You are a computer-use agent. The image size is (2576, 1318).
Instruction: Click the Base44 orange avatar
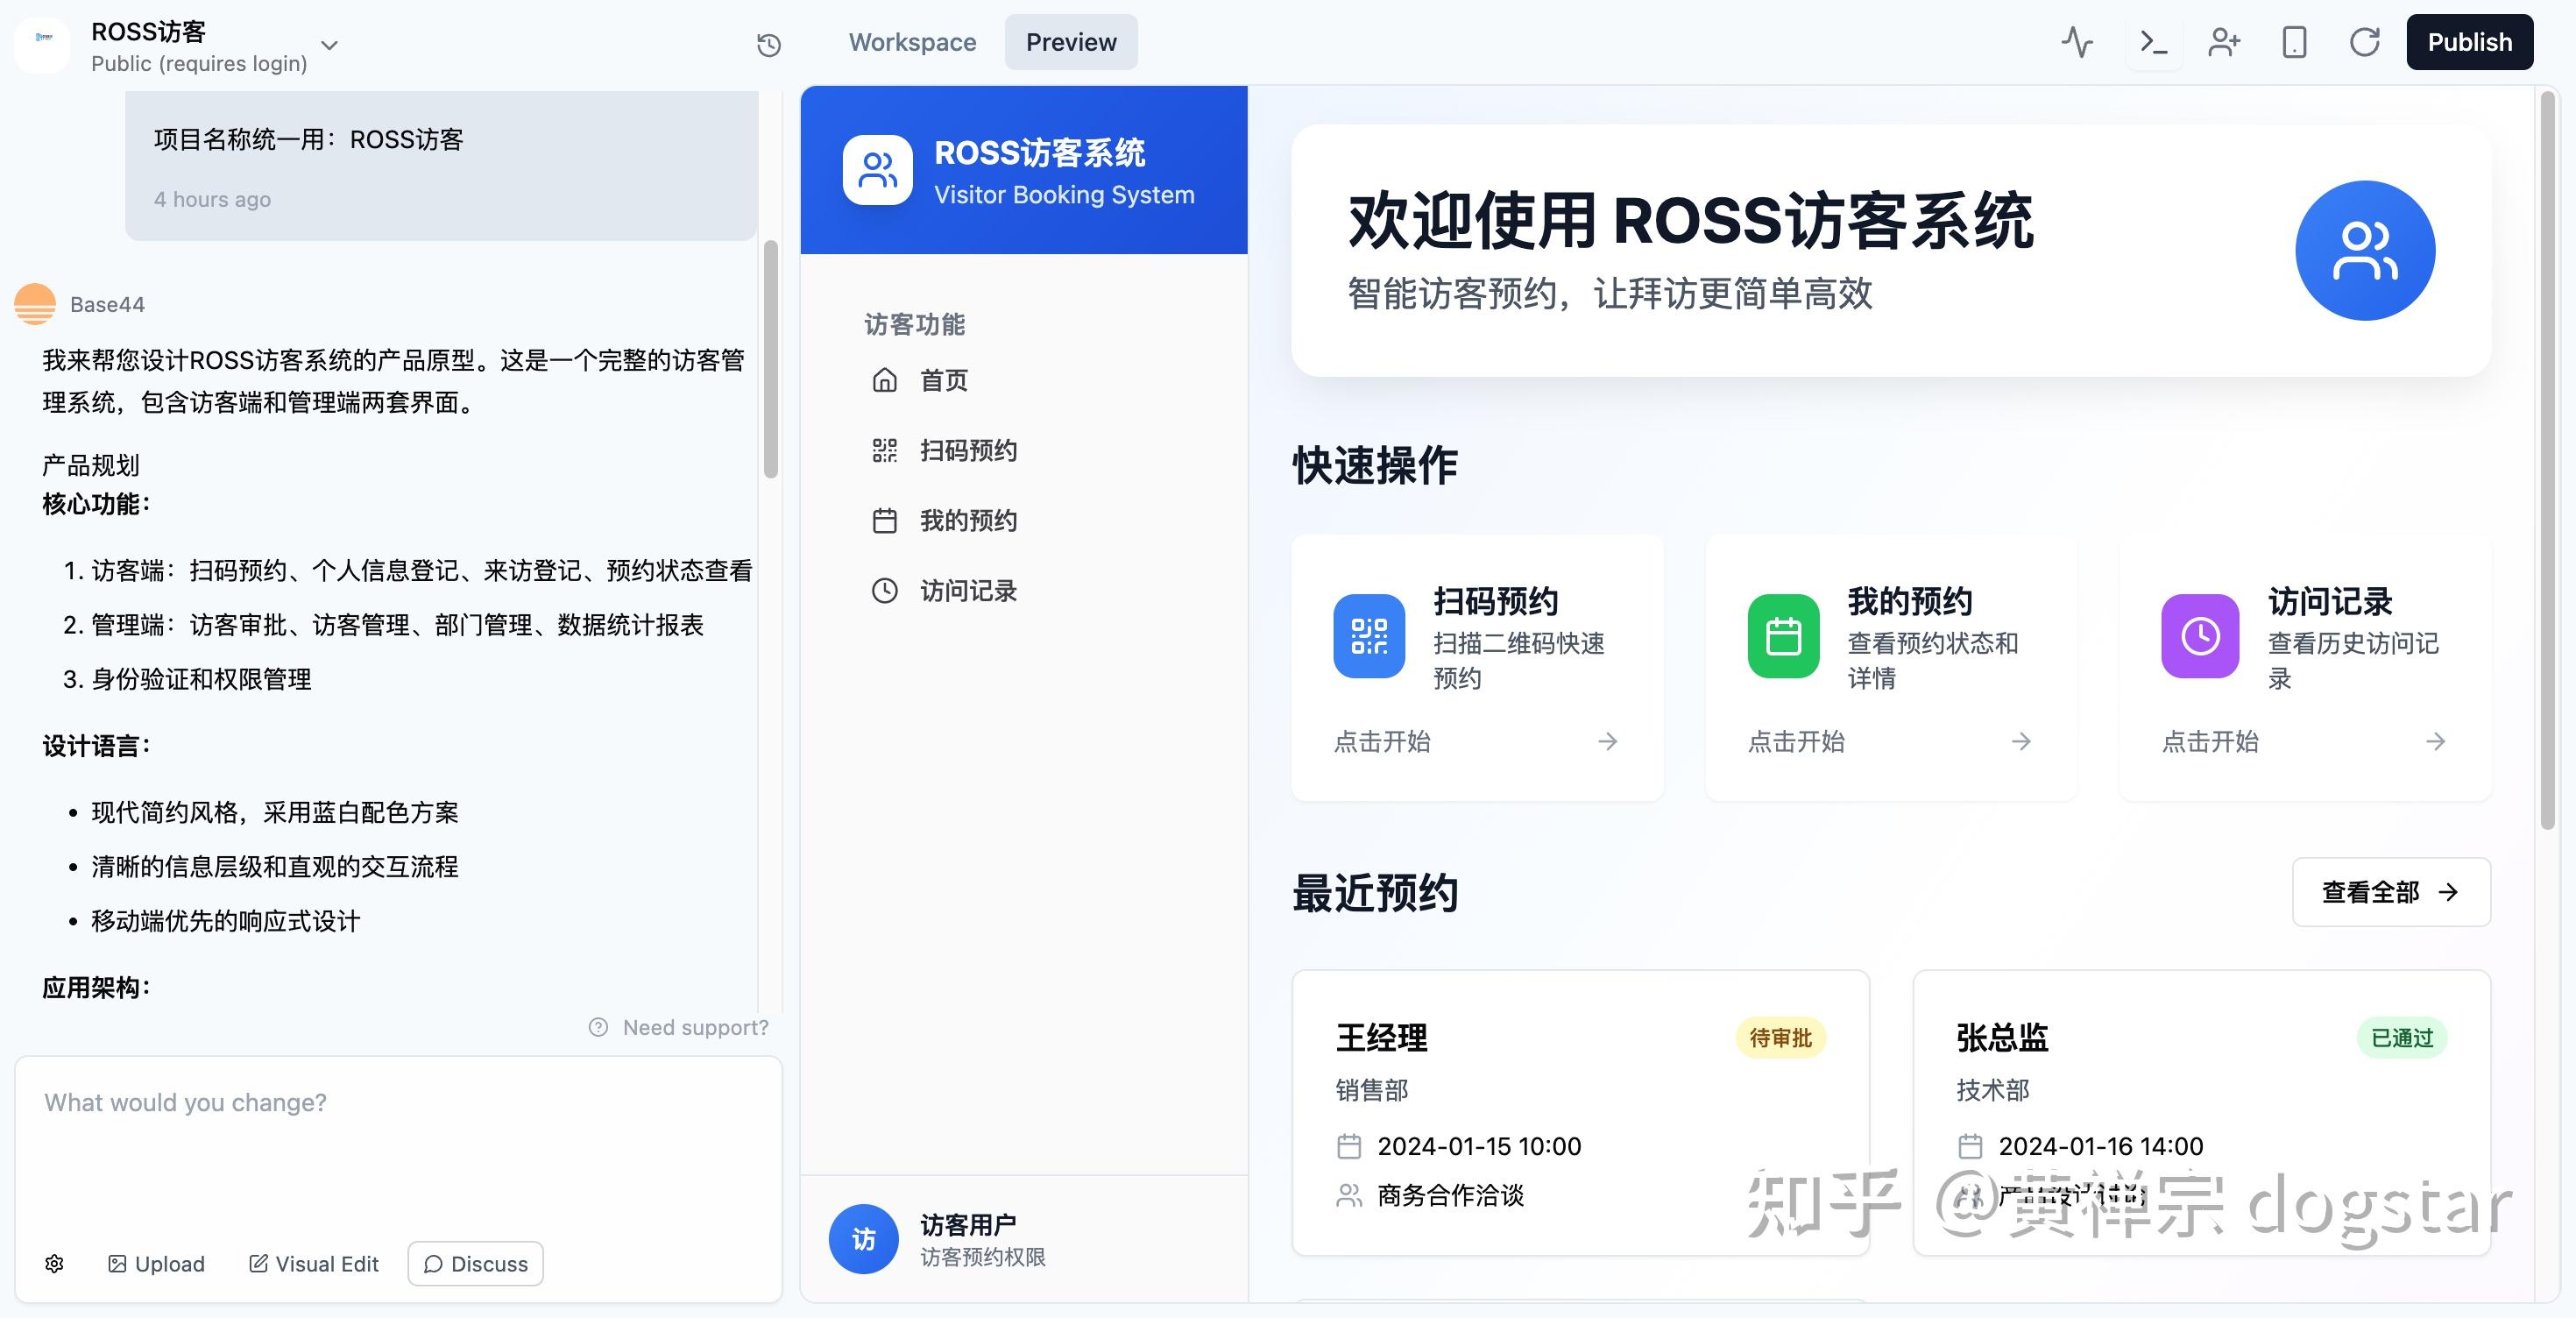point(35,304)
